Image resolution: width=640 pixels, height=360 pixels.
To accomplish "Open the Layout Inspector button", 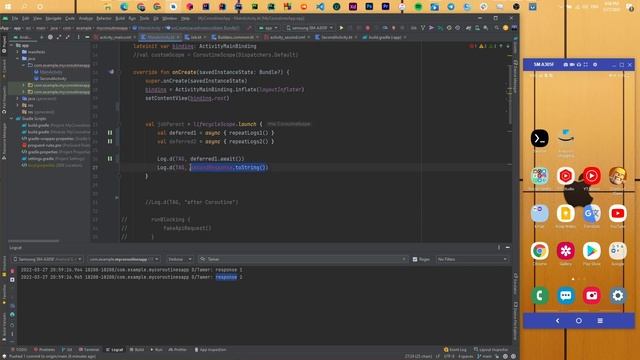I will (x=491, y=350).
